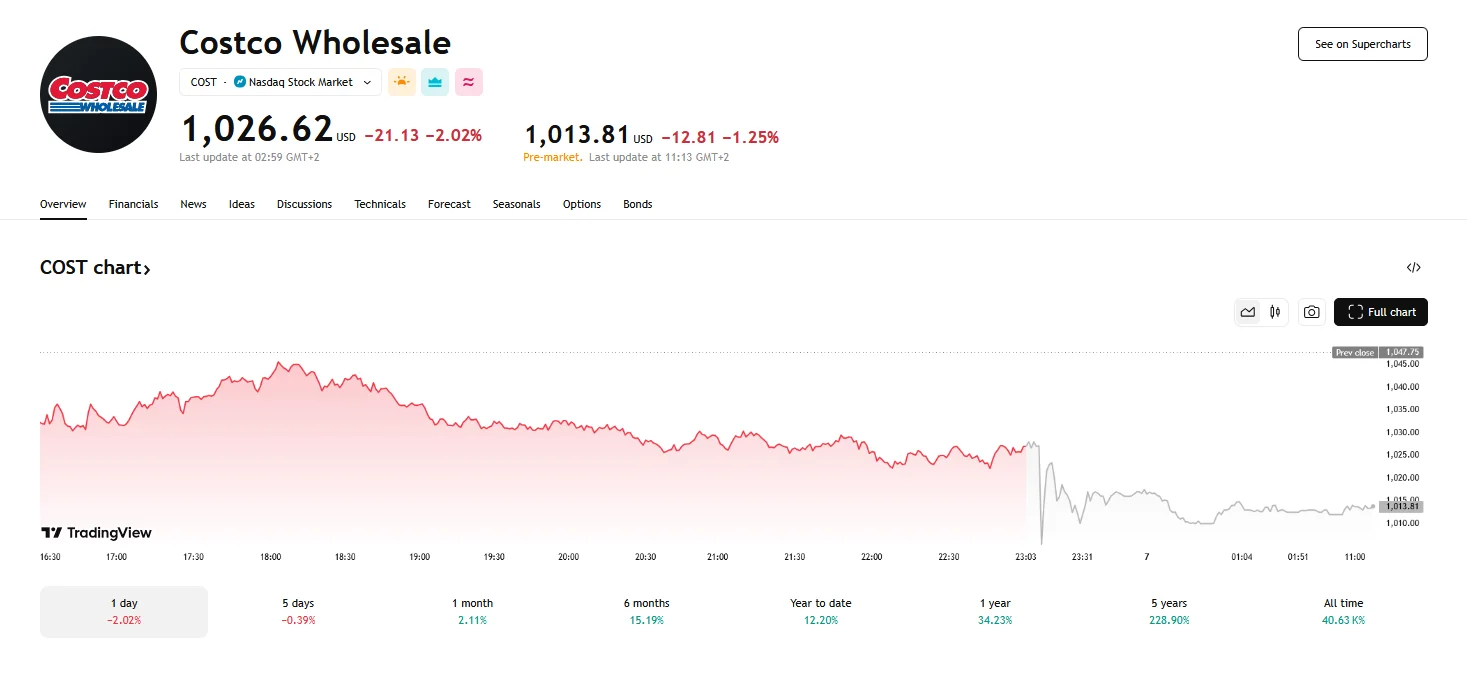Open Full chart view
This screenshot has width=1467, height=673.
coord(1381,311)
